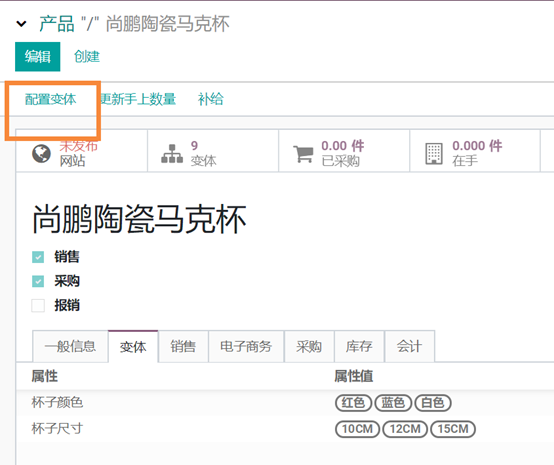This screenshot has width=554, height=465.
Task: Open the 0.00 件 已采购 stat button
Action: tap(344, 151)
